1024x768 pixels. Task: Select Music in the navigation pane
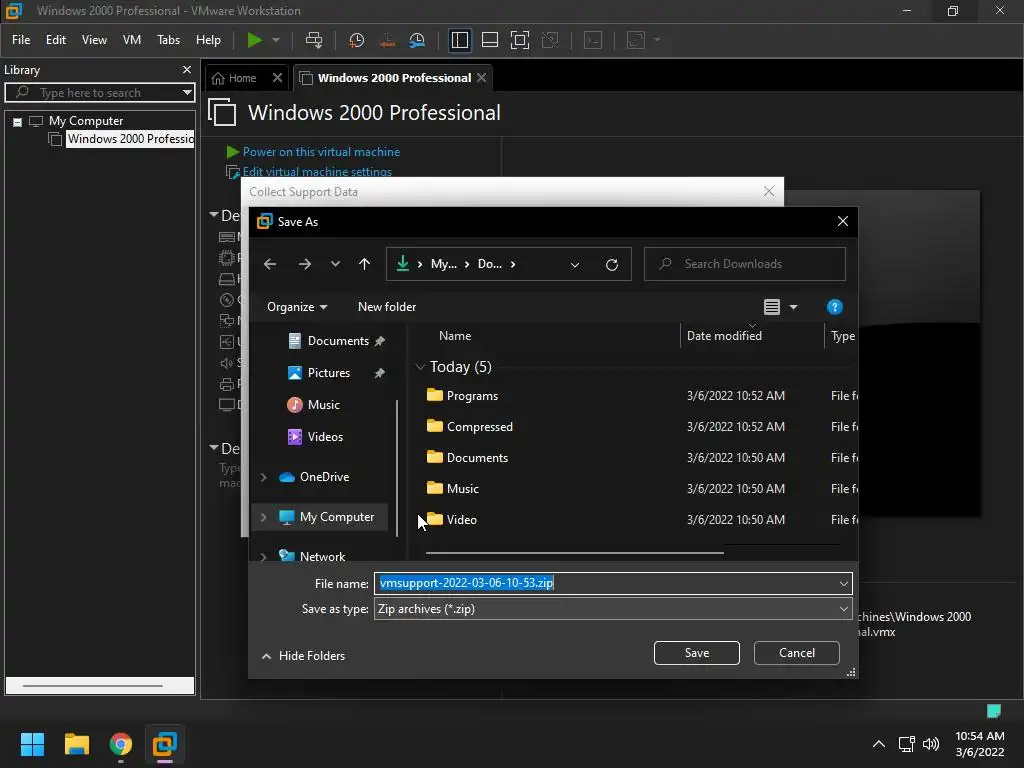(323, 405)
